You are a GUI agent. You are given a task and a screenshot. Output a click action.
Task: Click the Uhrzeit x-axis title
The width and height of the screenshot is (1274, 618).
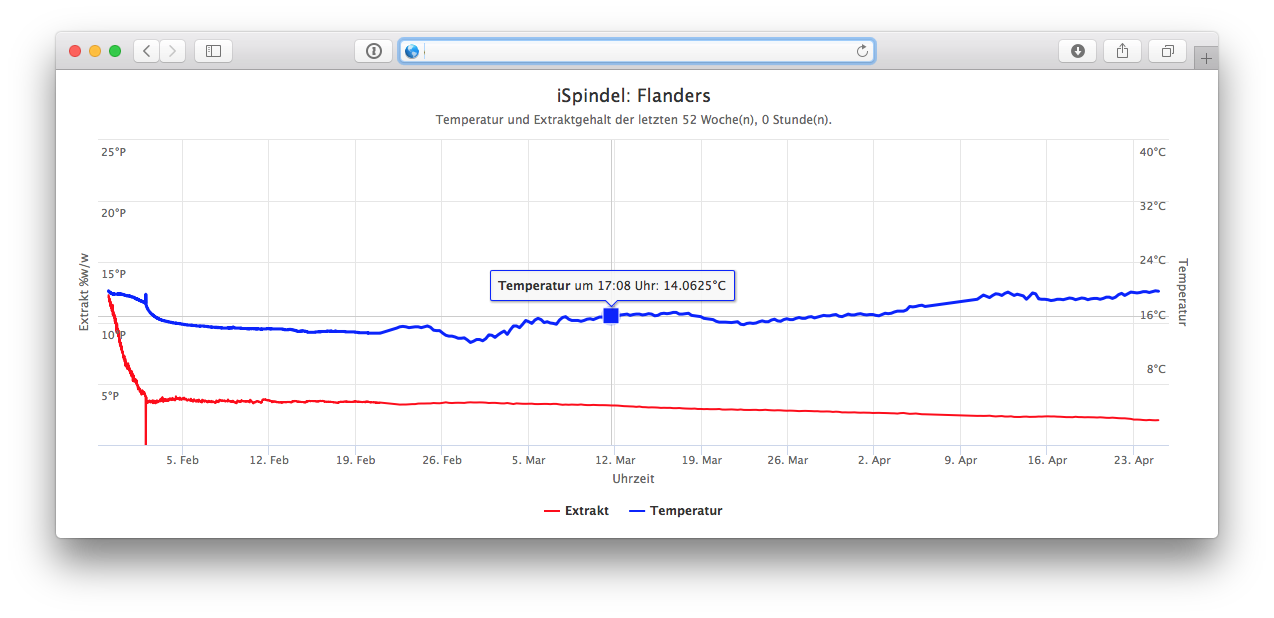pyautogui.click(x=633, y=479)
